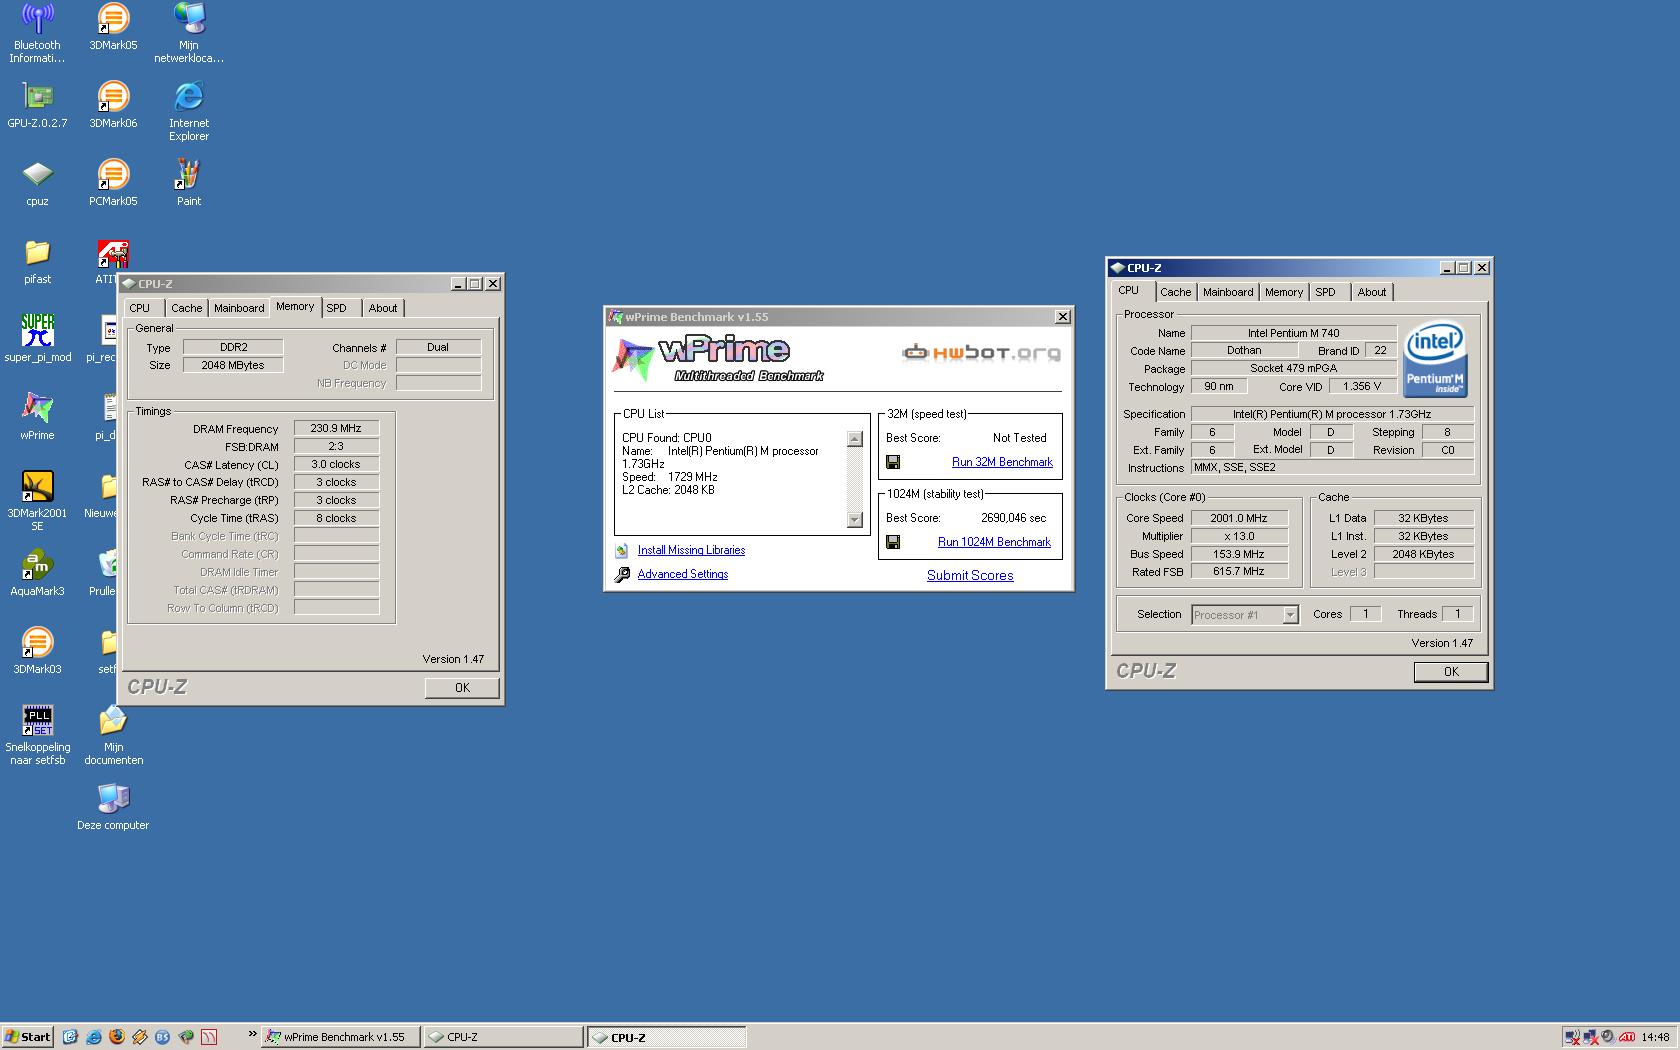Open Mainboard tab in right CPU-Z window

1228,292
